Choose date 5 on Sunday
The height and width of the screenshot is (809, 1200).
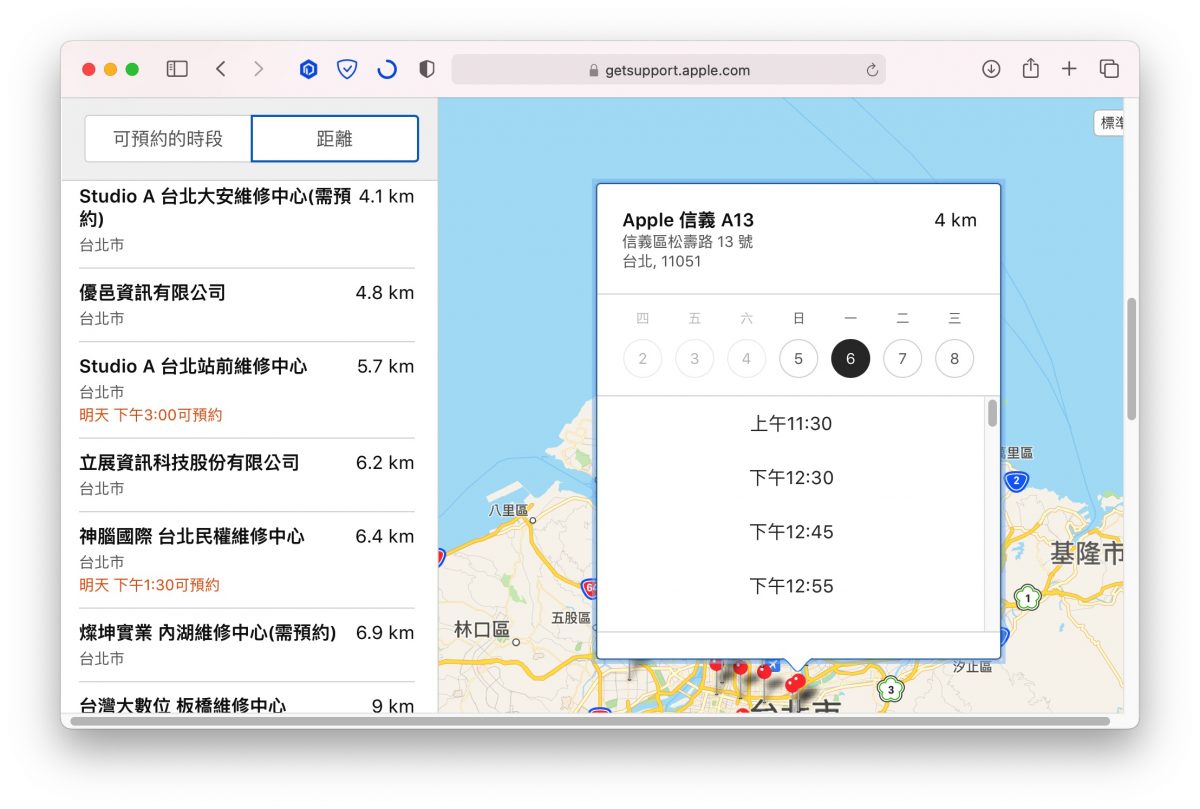click(798, 358)
